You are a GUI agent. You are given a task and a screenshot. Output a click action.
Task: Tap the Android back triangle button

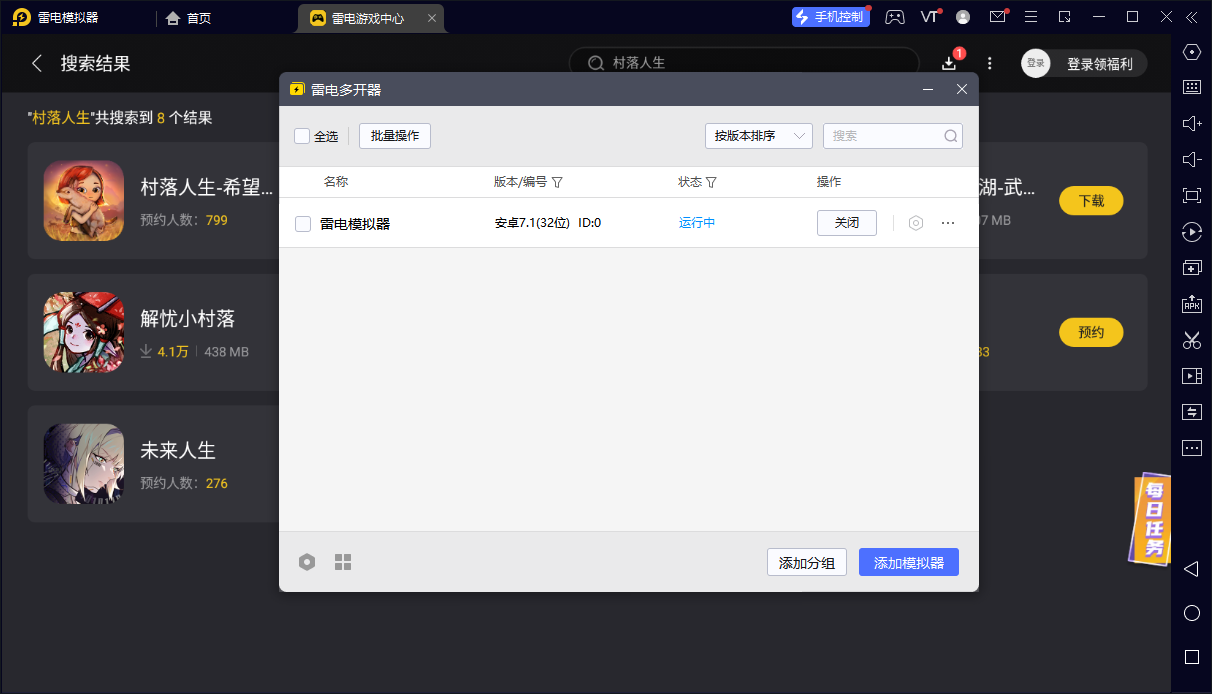coord(1191,569)
